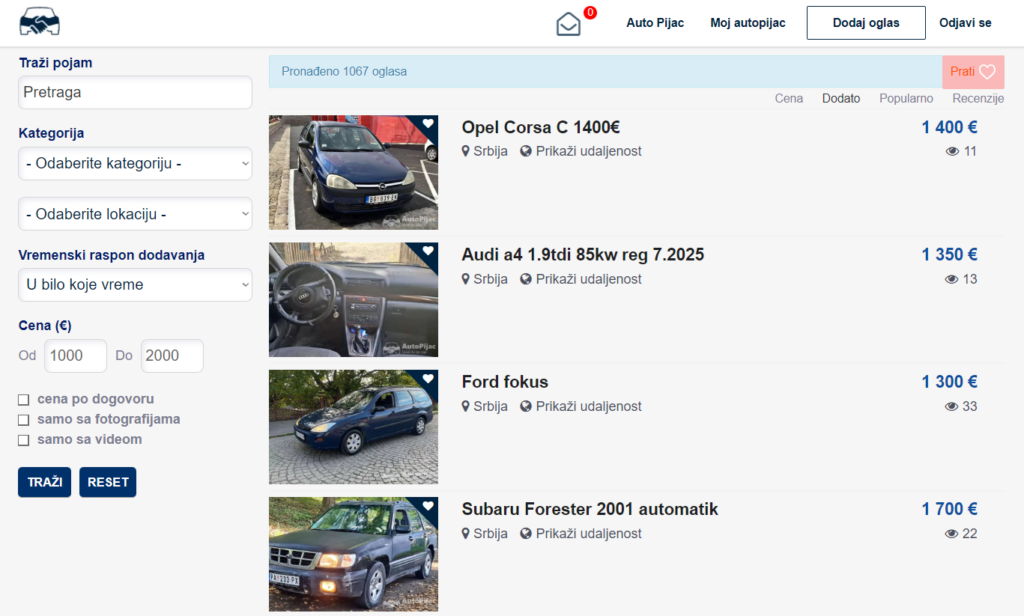The height and width of the screenshot is (616, 1024).
Task: Click the Dodaj oglas button
Action: 866,23
